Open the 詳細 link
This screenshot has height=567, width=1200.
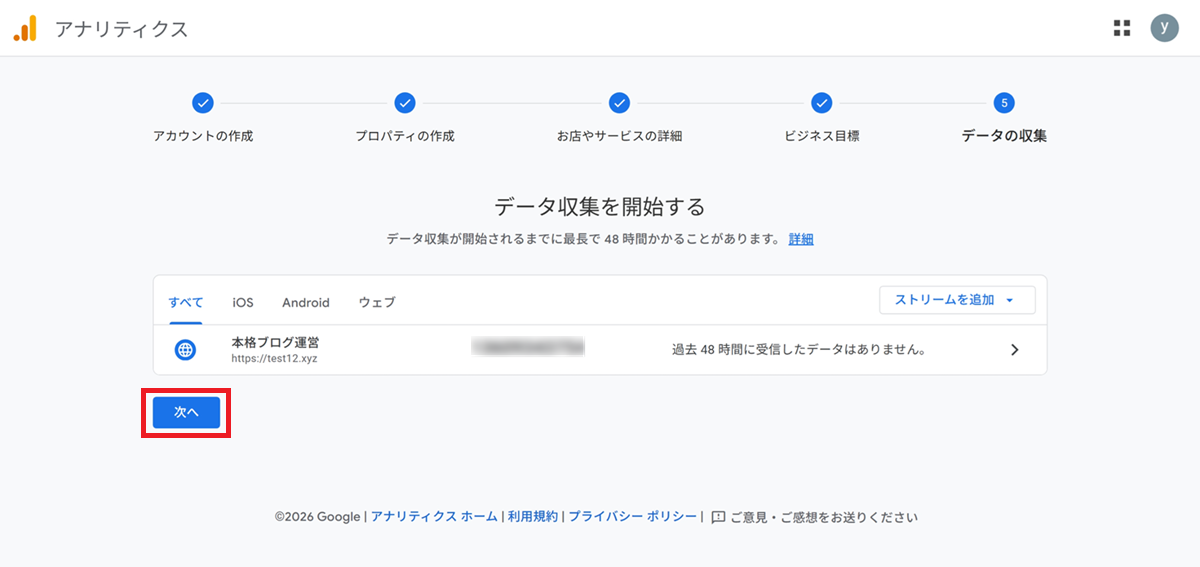(x=800, y=239)
